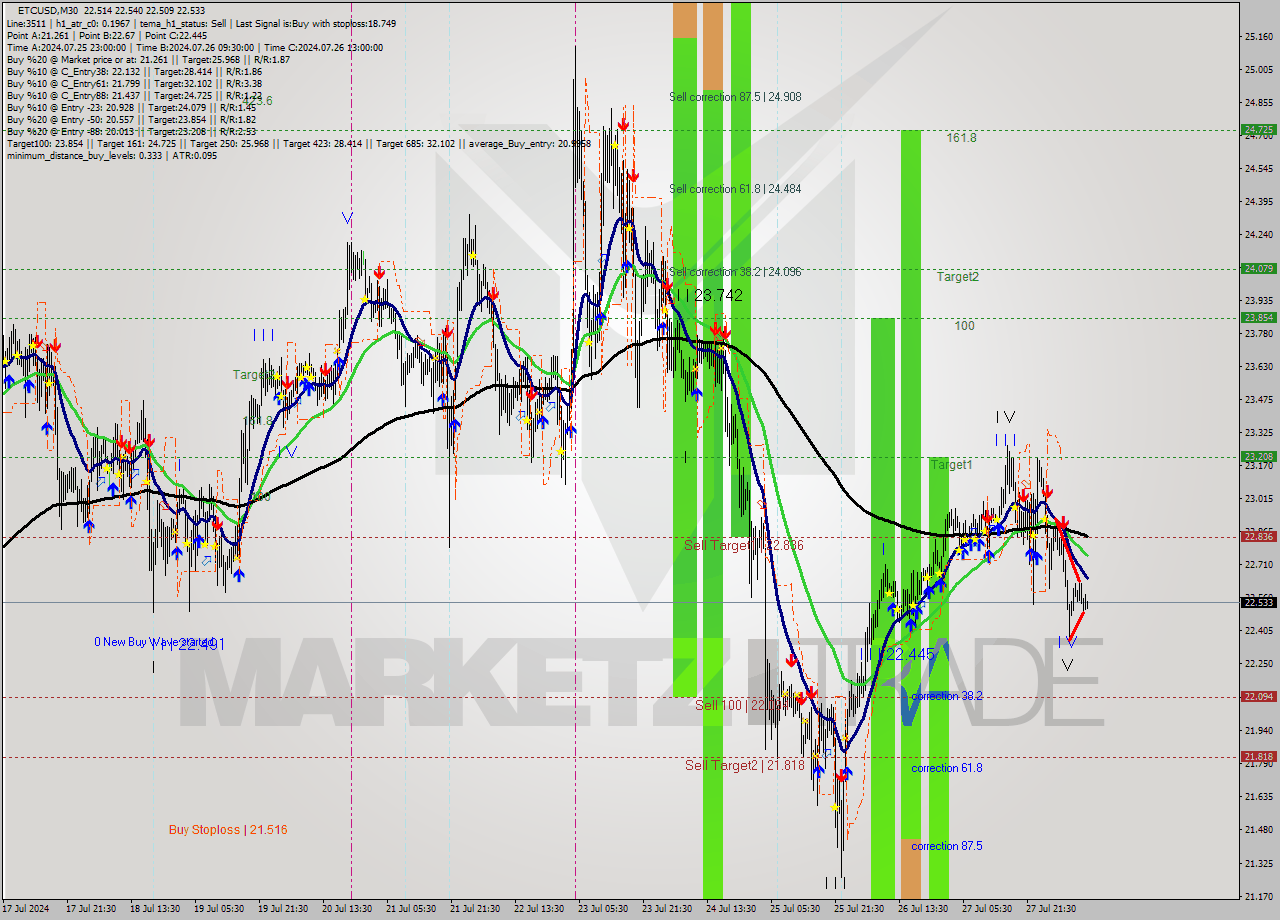Select the 'Buy %20 @ Entry -50: 20.557' line

[x=131, y=120]
